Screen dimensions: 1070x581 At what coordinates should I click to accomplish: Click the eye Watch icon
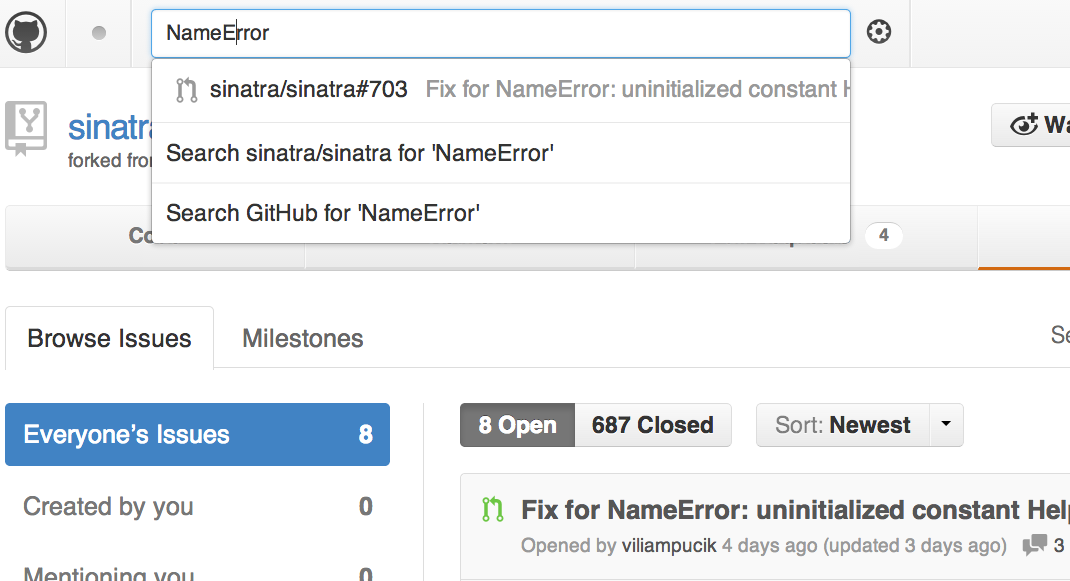coord(1024,125)
